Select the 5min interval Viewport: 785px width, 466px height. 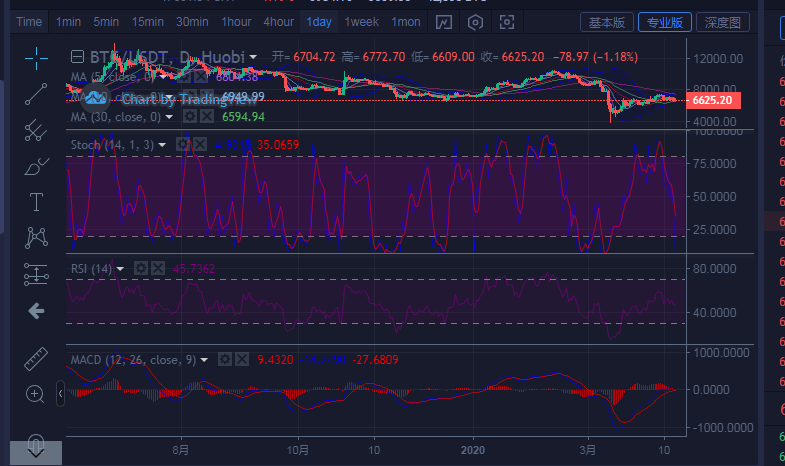pyautogui.click(x=106, y=22)
